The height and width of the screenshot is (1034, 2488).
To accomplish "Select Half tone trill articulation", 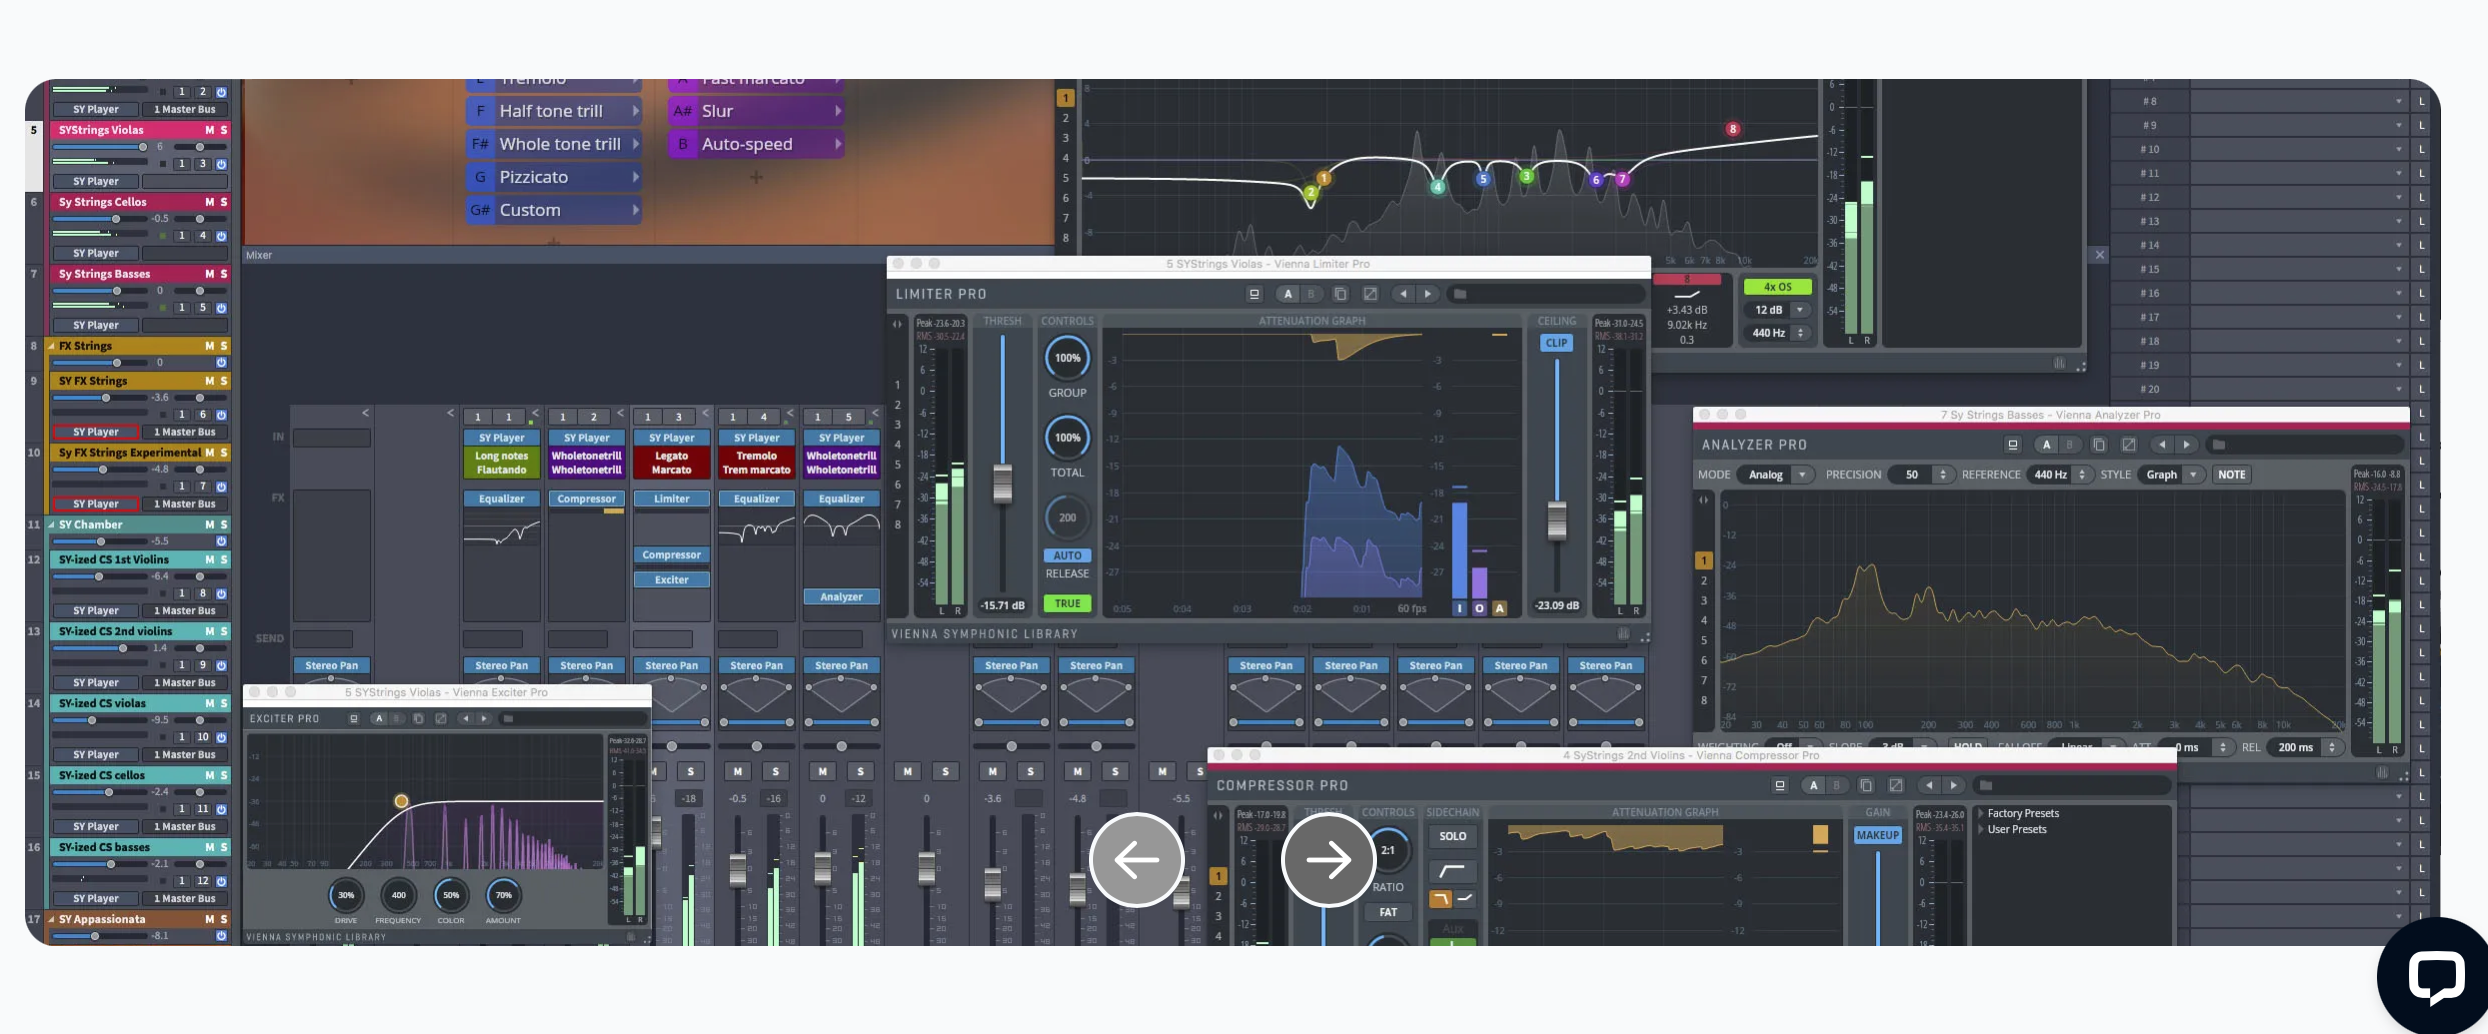I will (554, 111).
